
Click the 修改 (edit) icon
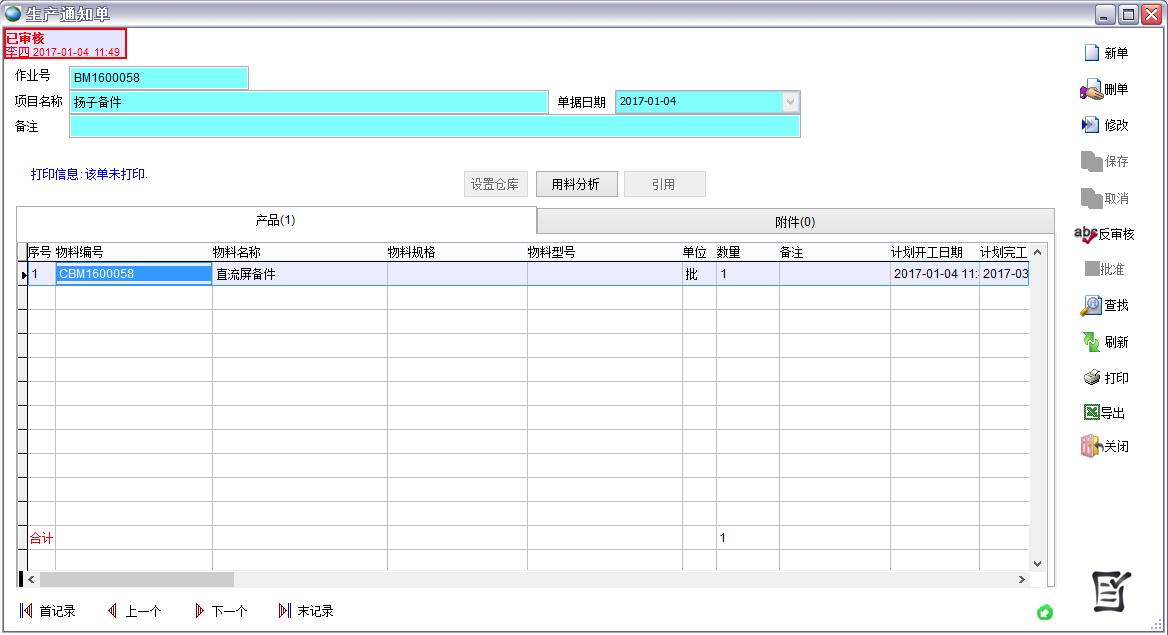1091,125
